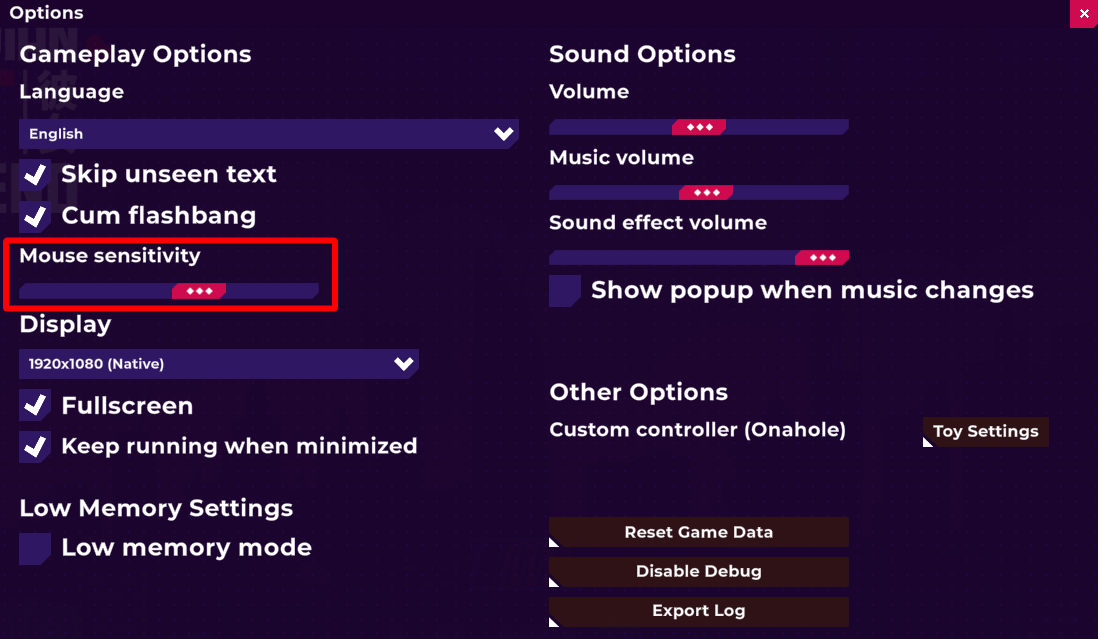Open the English language dropdown
The height and width of the screenshot is (639, 1098).
point(268,134)
